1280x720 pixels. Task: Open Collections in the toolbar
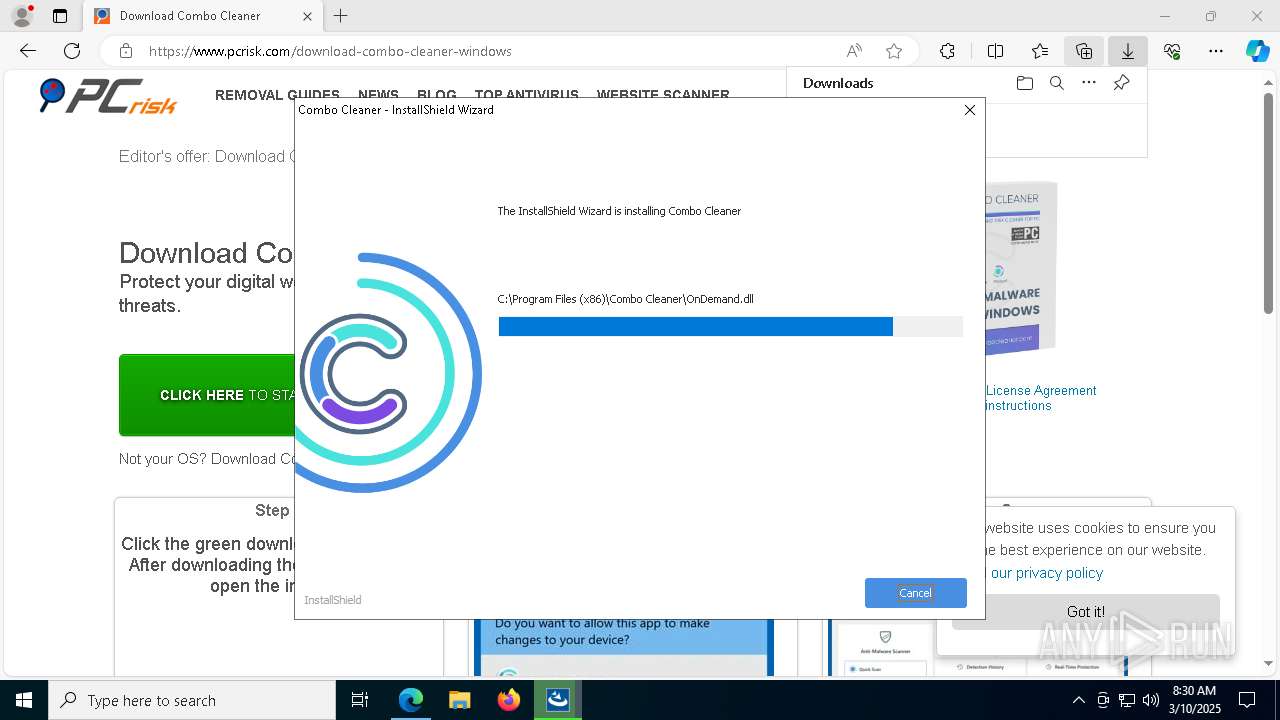(x=1084, y=51)
